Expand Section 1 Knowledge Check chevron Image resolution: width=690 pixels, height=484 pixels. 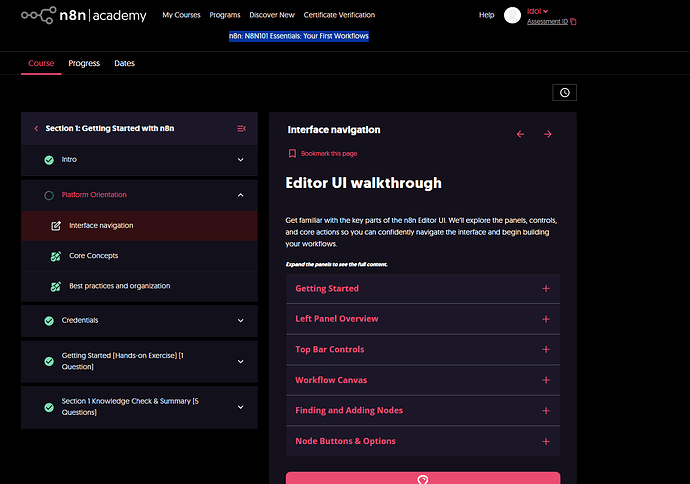[241, 407]
